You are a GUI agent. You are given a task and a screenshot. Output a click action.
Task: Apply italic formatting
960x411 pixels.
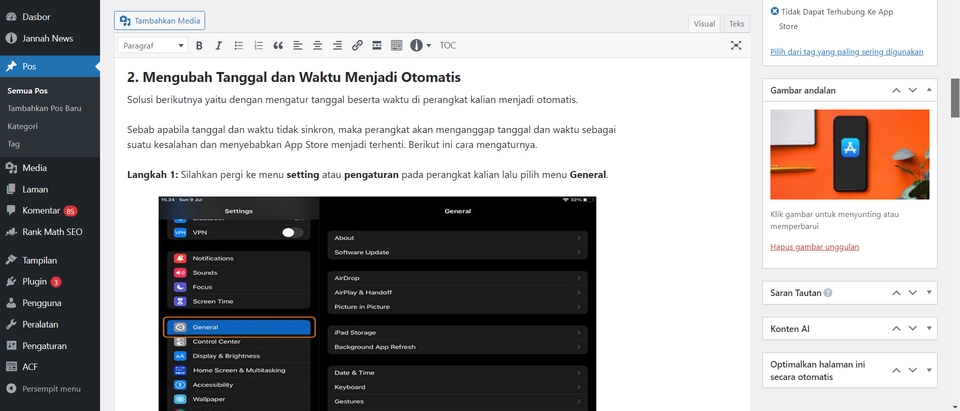218,45
